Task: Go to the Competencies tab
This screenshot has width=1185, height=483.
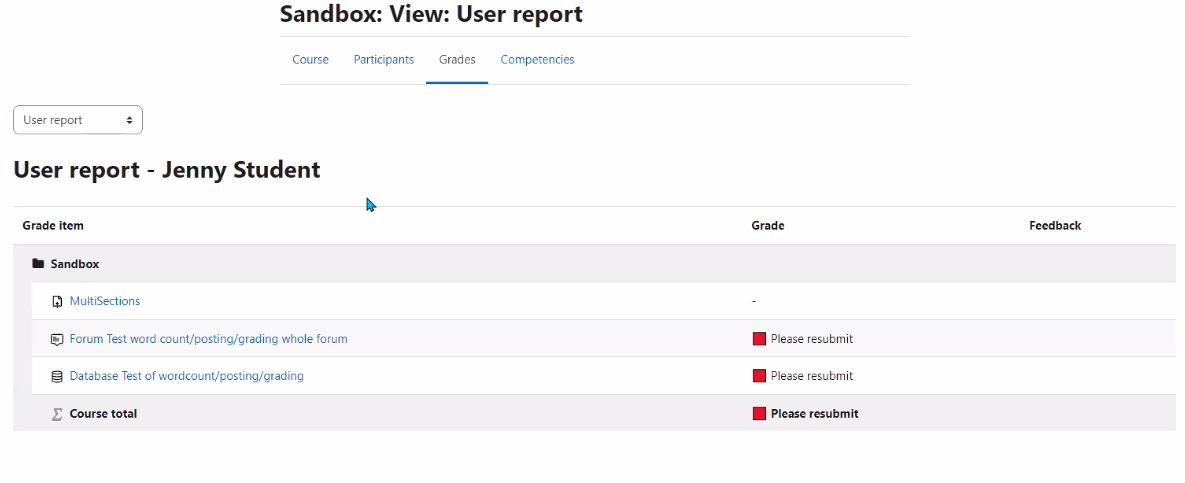Action: coord(537,60)
